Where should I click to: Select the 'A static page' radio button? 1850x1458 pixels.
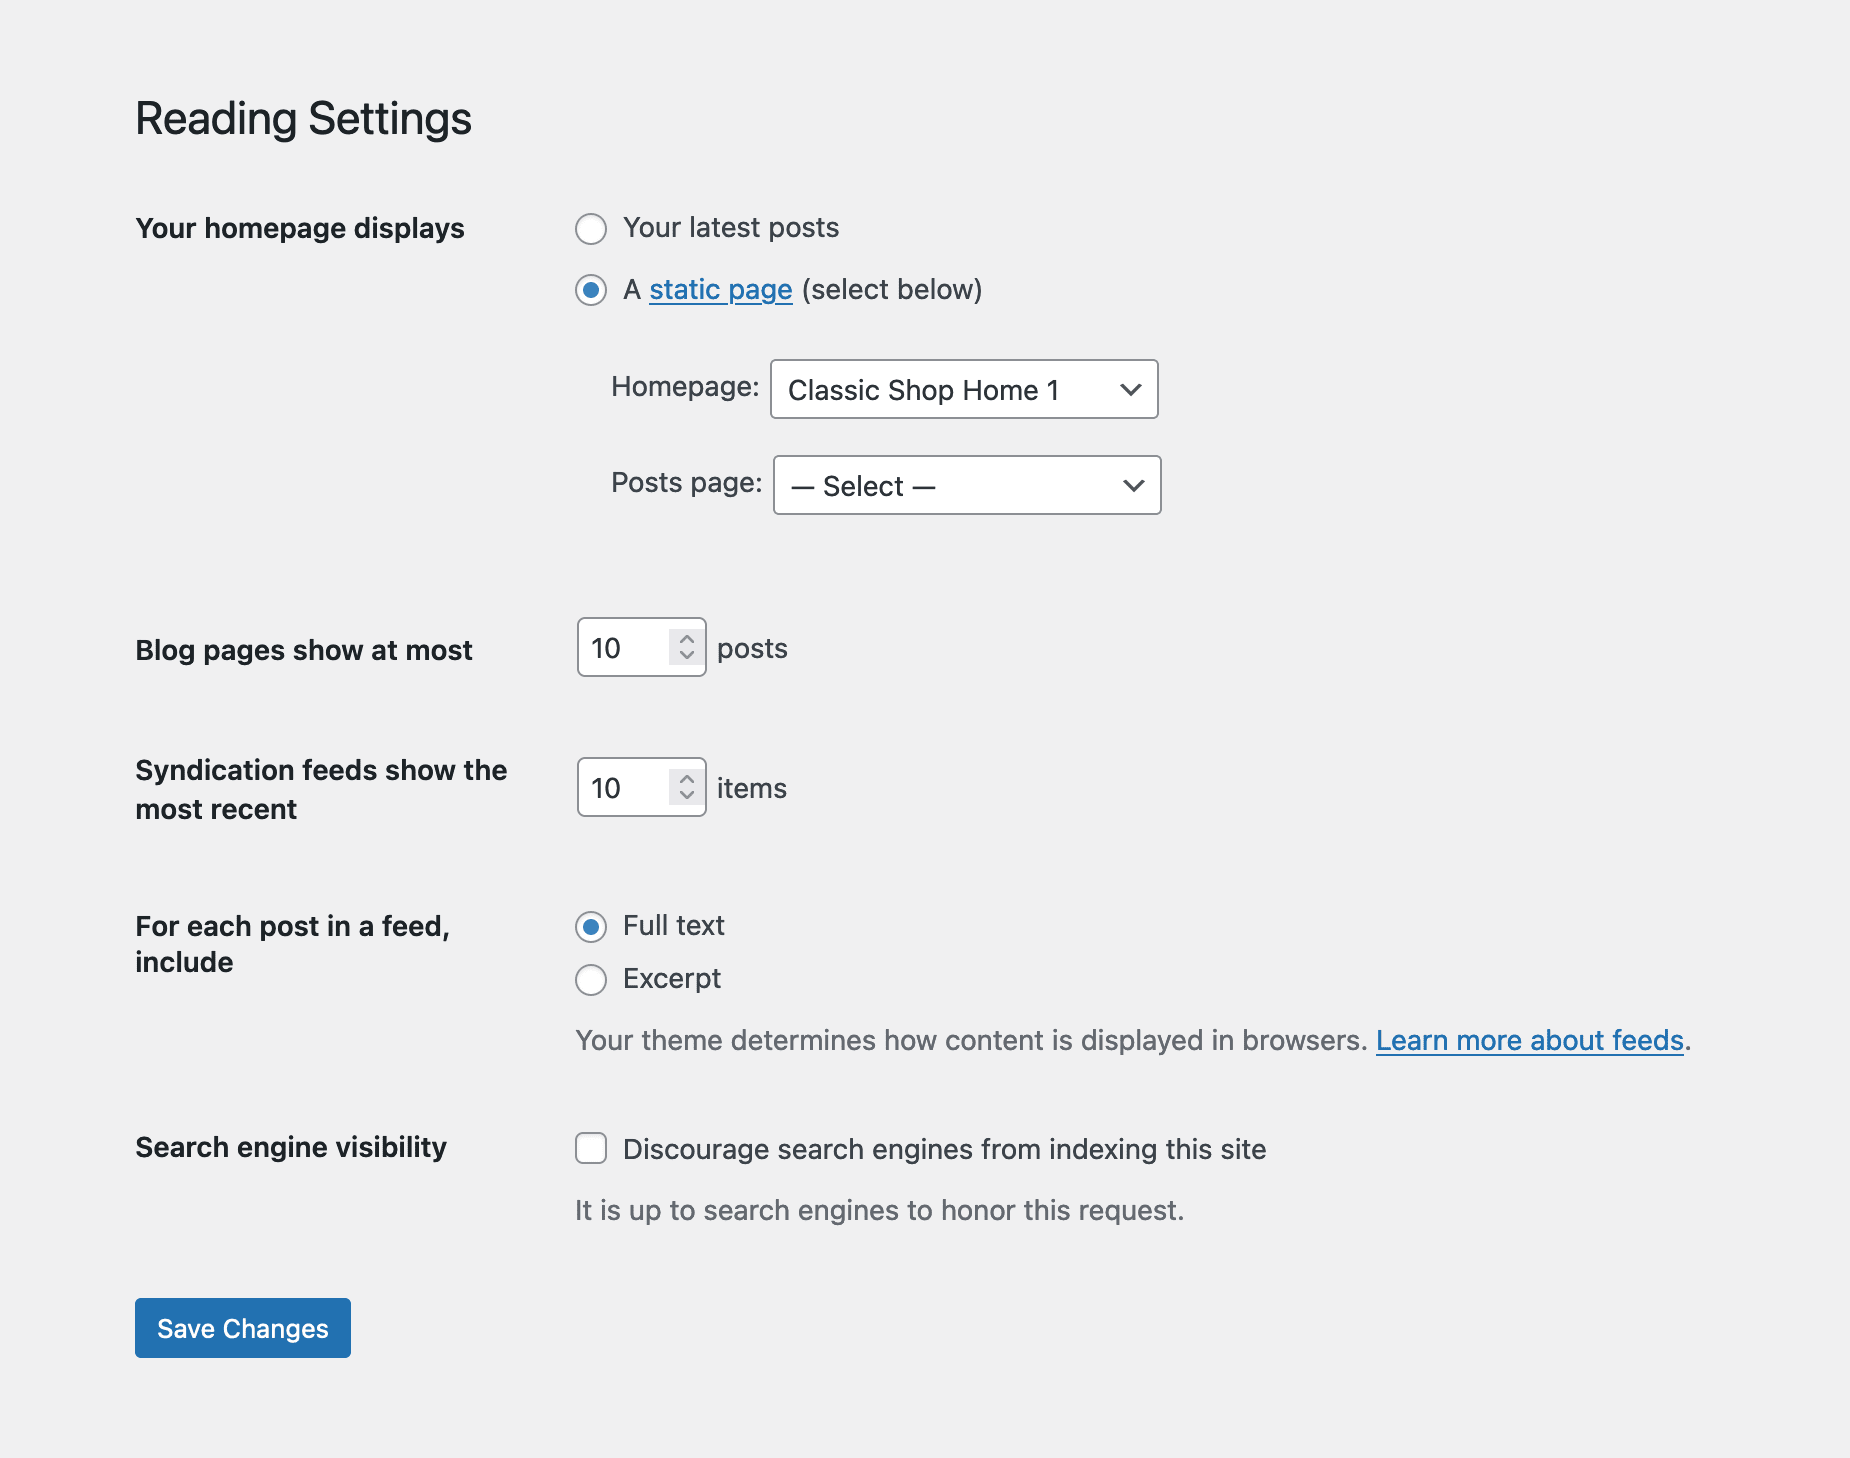(591, 291)
